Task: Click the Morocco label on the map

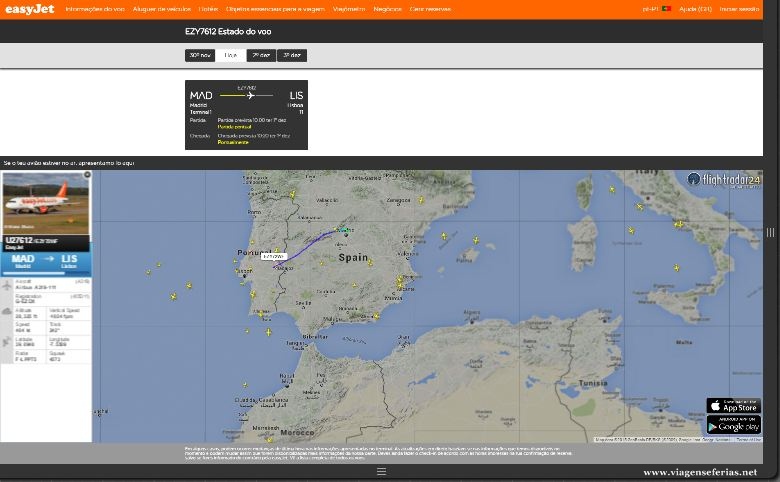Action: click(x=297, y=433)
